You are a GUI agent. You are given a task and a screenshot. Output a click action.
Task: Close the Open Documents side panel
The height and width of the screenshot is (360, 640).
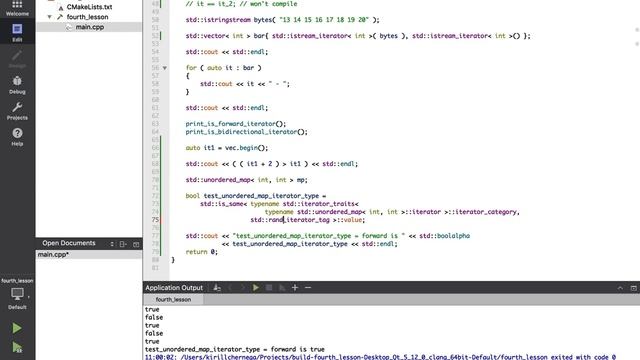tap(136, 244)
